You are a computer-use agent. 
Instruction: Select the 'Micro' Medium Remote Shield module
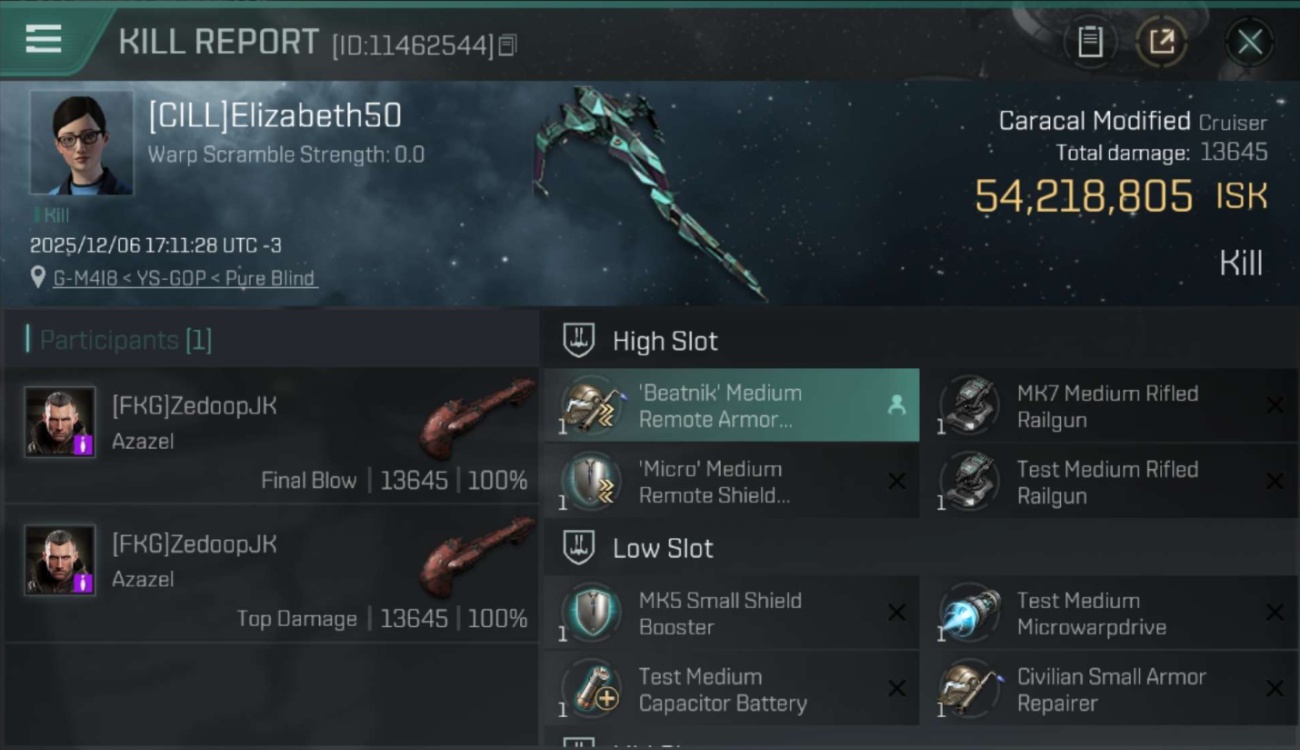(731, 481)
